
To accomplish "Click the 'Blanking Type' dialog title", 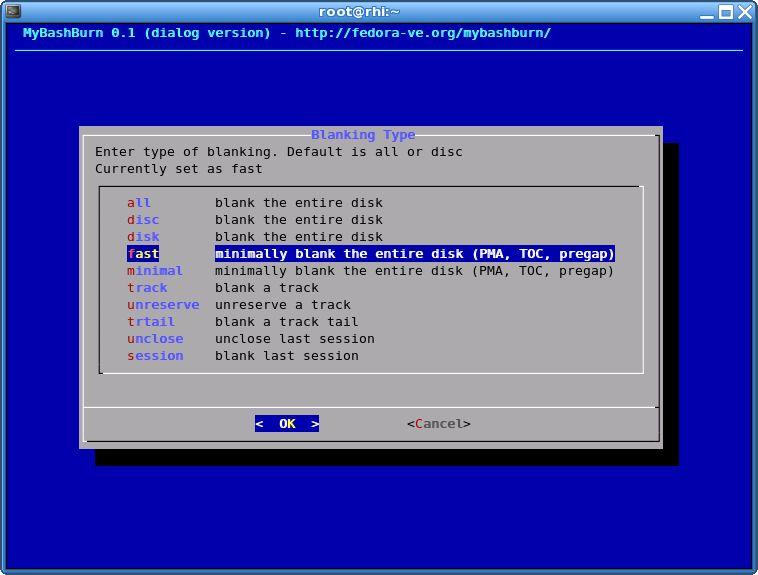I will pos(363,135).
